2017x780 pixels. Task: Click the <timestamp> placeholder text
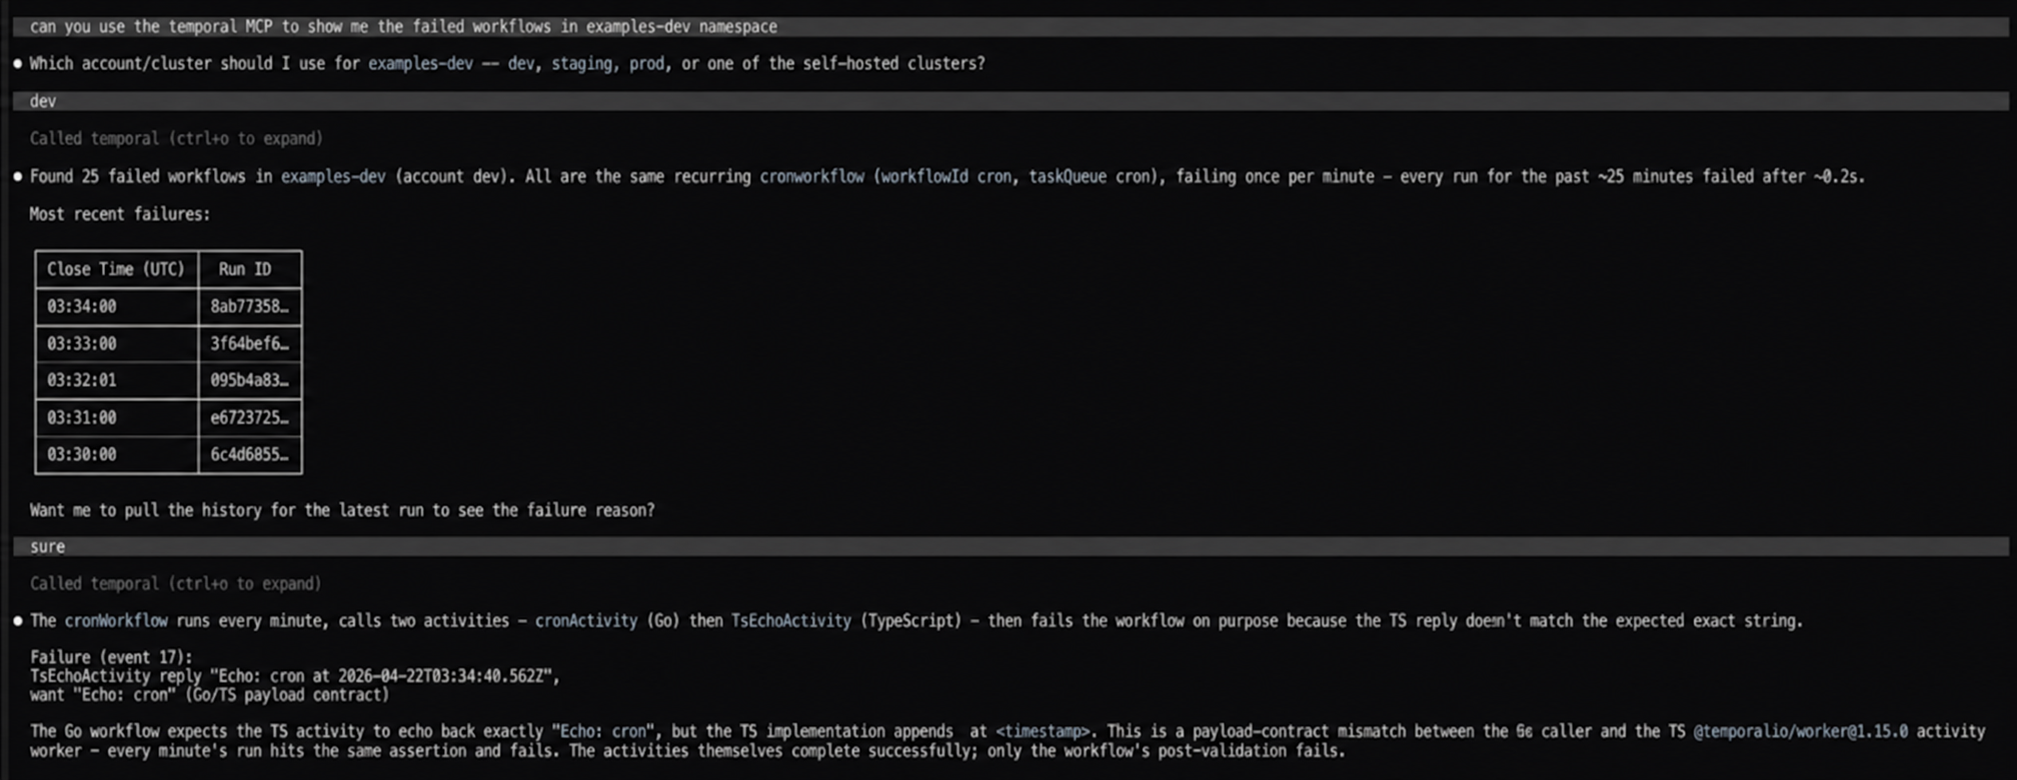point(1042,732)
